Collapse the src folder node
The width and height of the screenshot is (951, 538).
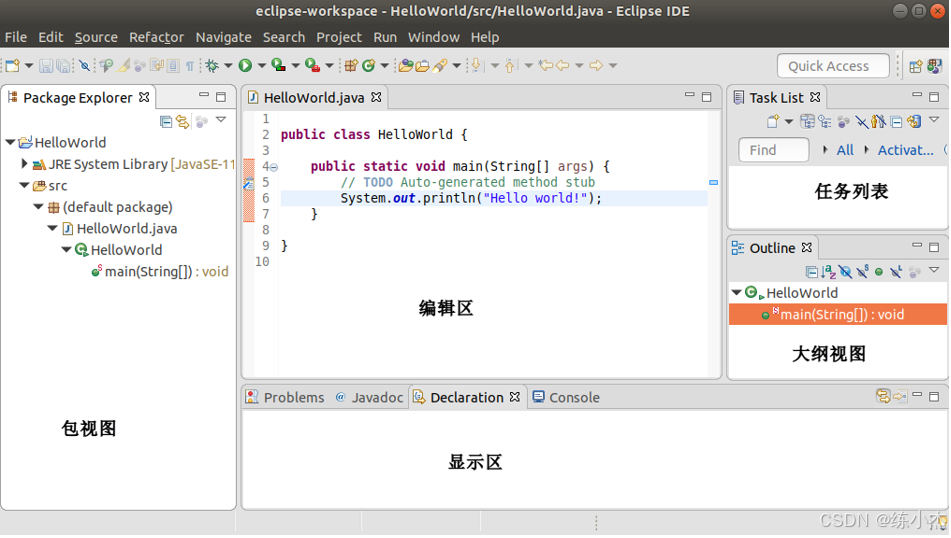[24, 186]
